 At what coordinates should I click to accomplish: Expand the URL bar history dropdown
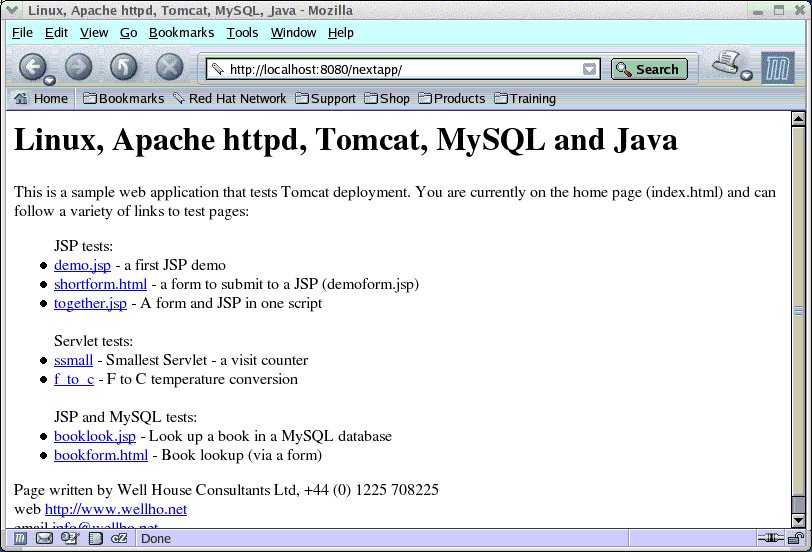pos(589,69)
